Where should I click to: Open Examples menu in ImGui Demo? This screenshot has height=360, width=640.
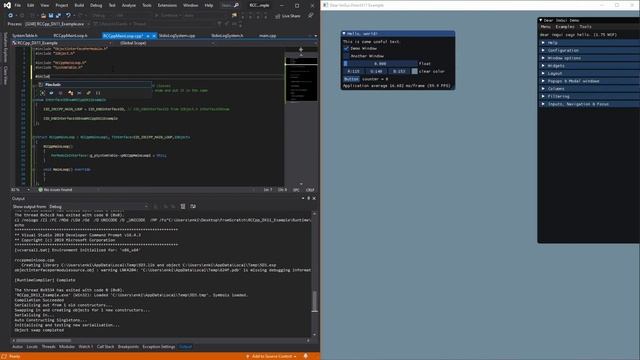[x=565, y=27]
